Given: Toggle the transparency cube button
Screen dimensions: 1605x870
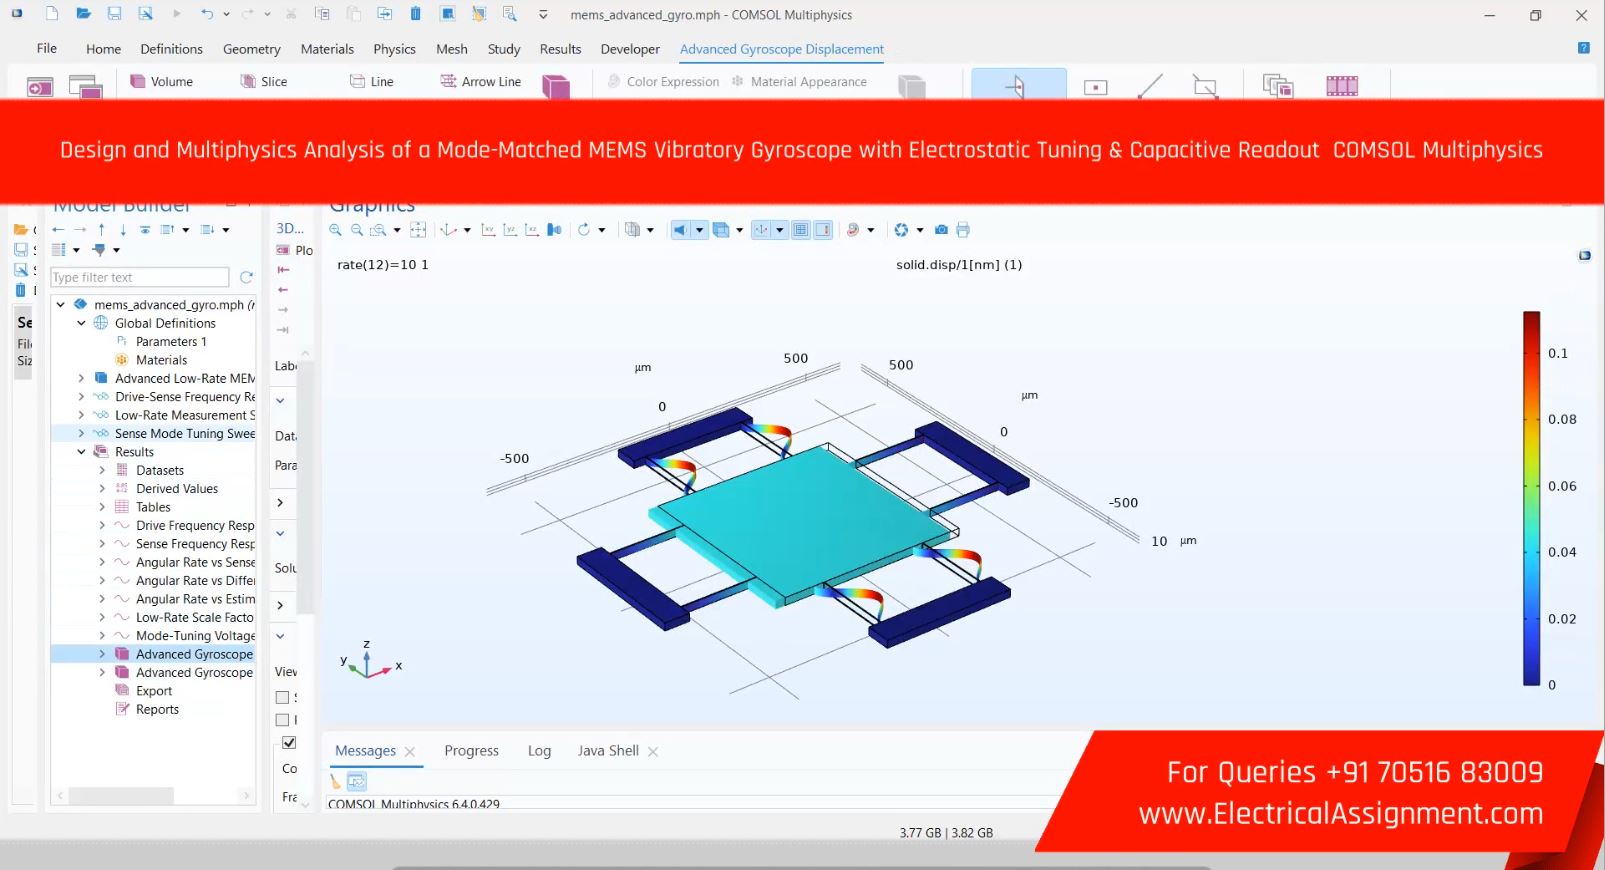Looking at the screenshot, I should click(720, 230).
